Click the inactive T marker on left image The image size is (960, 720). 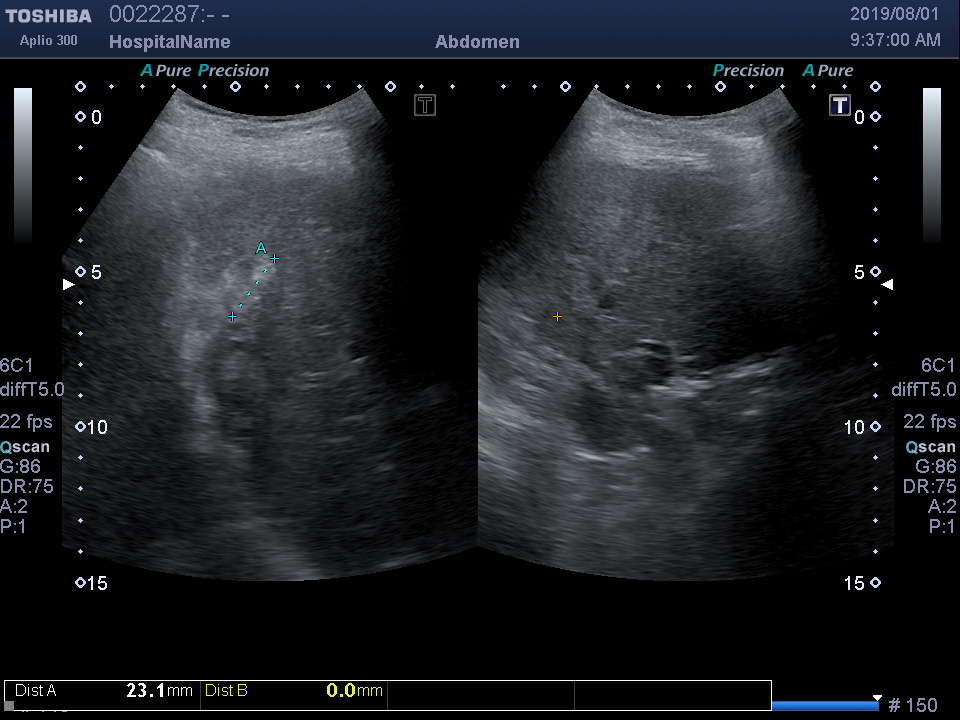pos(425,105)
